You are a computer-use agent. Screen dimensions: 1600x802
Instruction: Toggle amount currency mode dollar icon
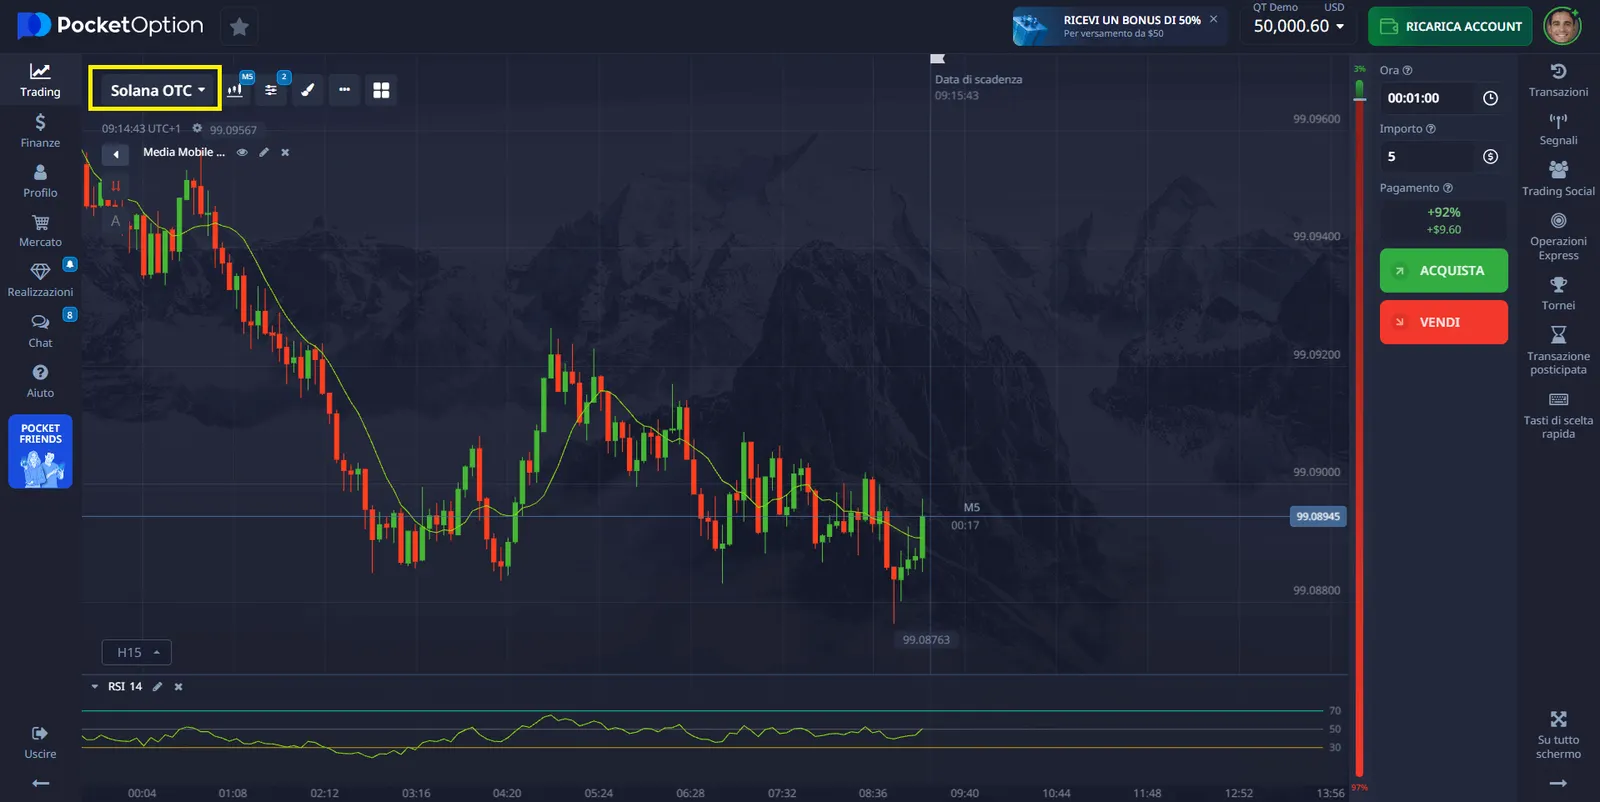point(1490,157)
